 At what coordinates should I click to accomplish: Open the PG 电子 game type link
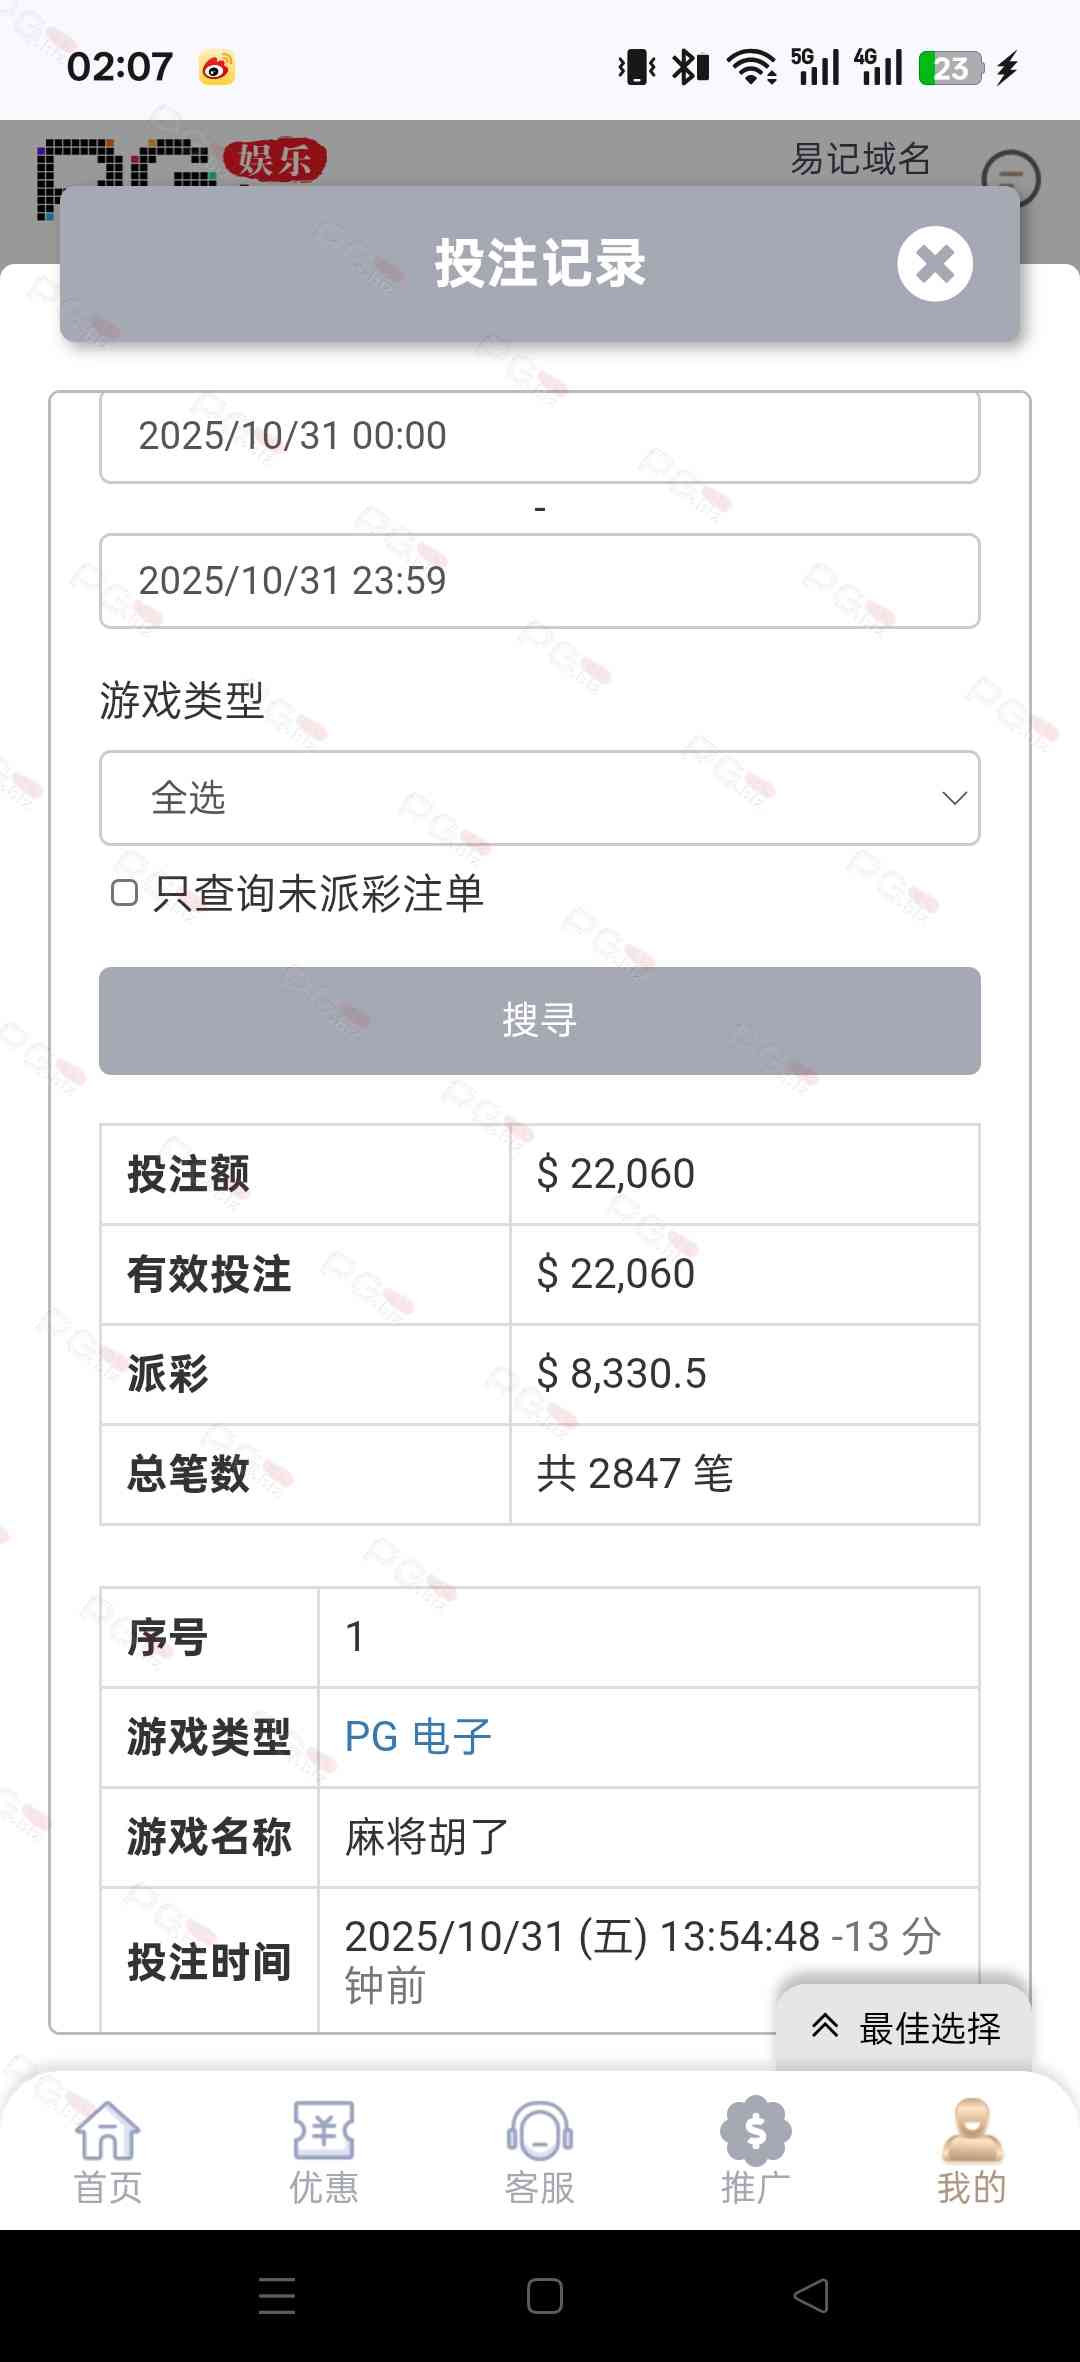(x=418, y=1737)
